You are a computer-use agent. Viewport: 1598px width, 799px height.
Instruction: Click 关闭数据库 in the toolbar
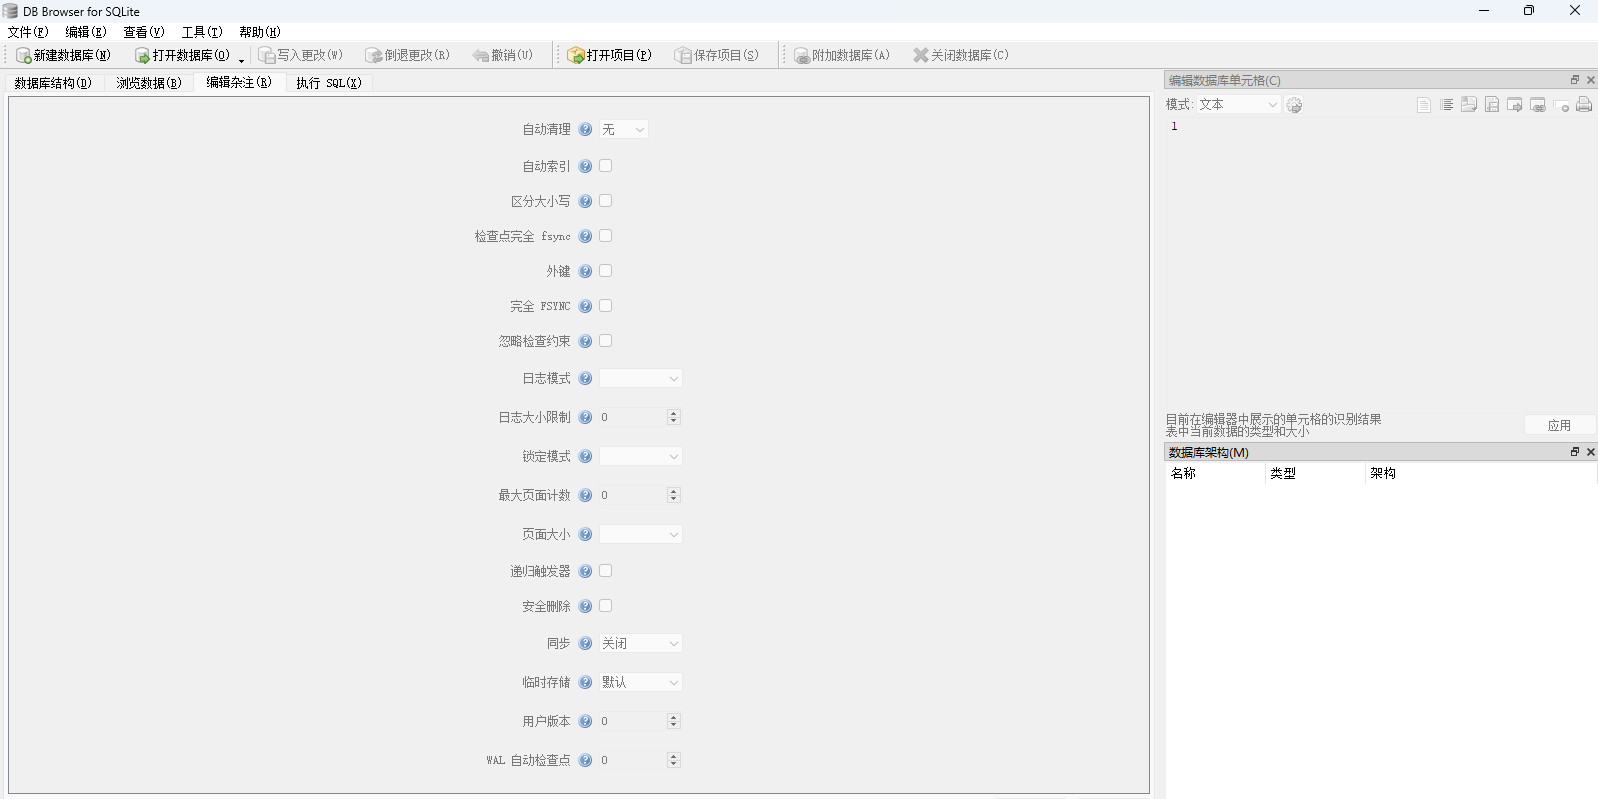tap(960, 55)
